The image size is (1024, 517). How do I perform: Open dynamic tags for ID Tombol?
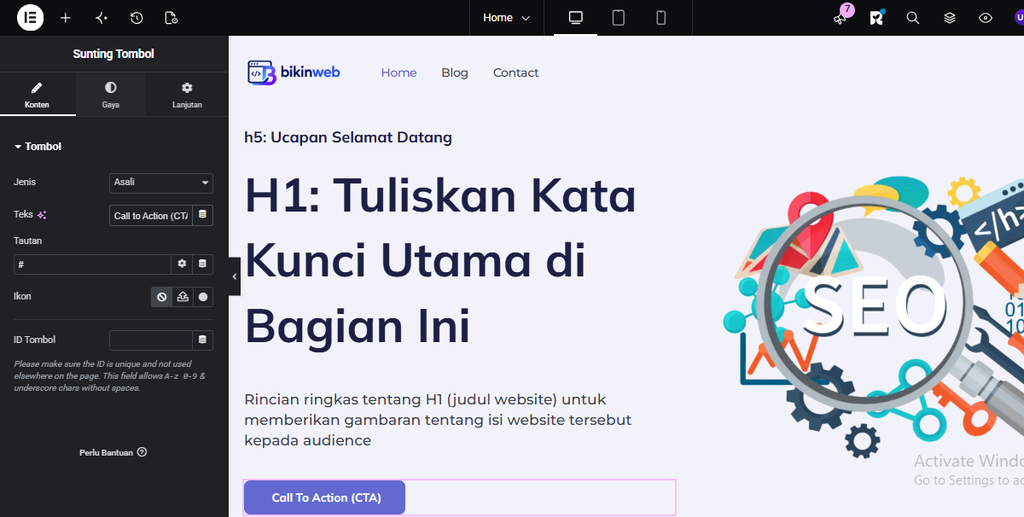(202, 340)
